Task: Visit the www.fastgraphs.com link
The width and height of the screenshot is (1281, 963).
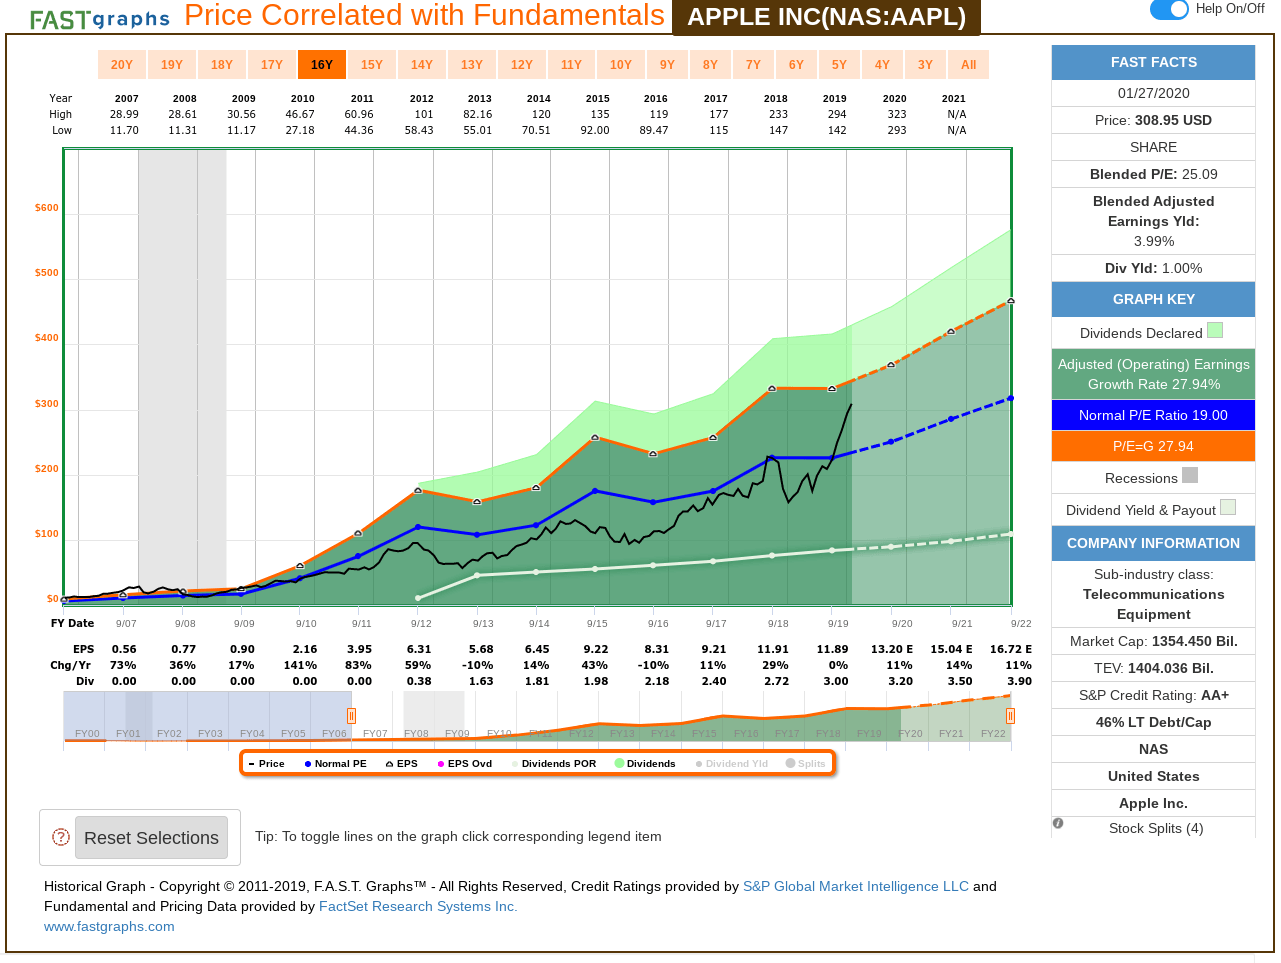Action: point(109,927)
